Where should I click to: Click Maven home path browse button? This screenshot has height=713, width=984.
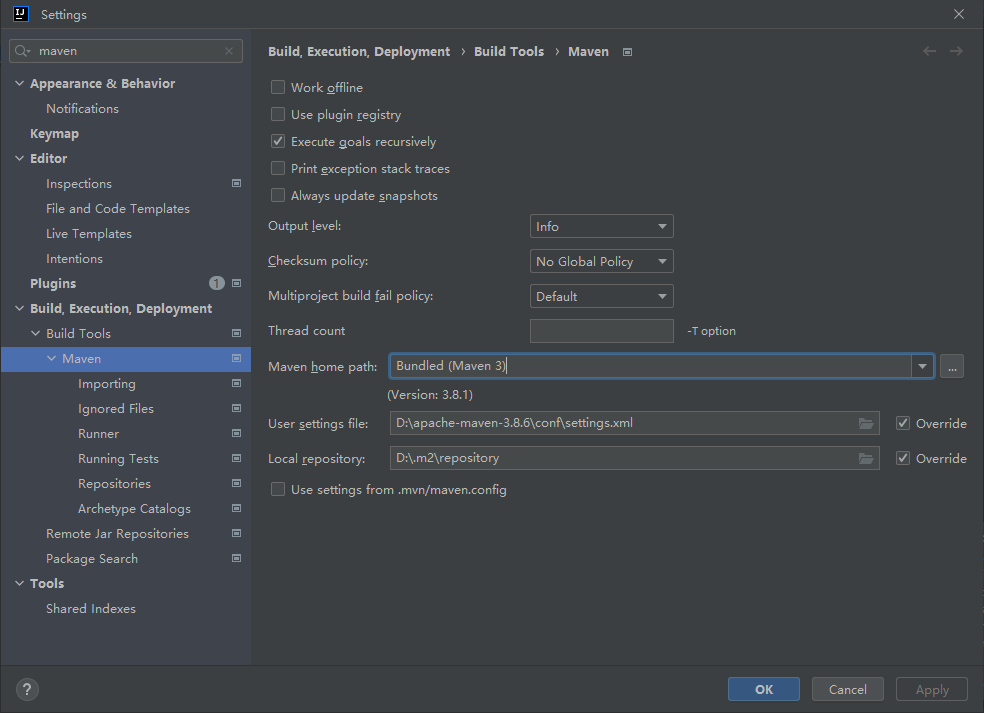[x=952, y=366]
